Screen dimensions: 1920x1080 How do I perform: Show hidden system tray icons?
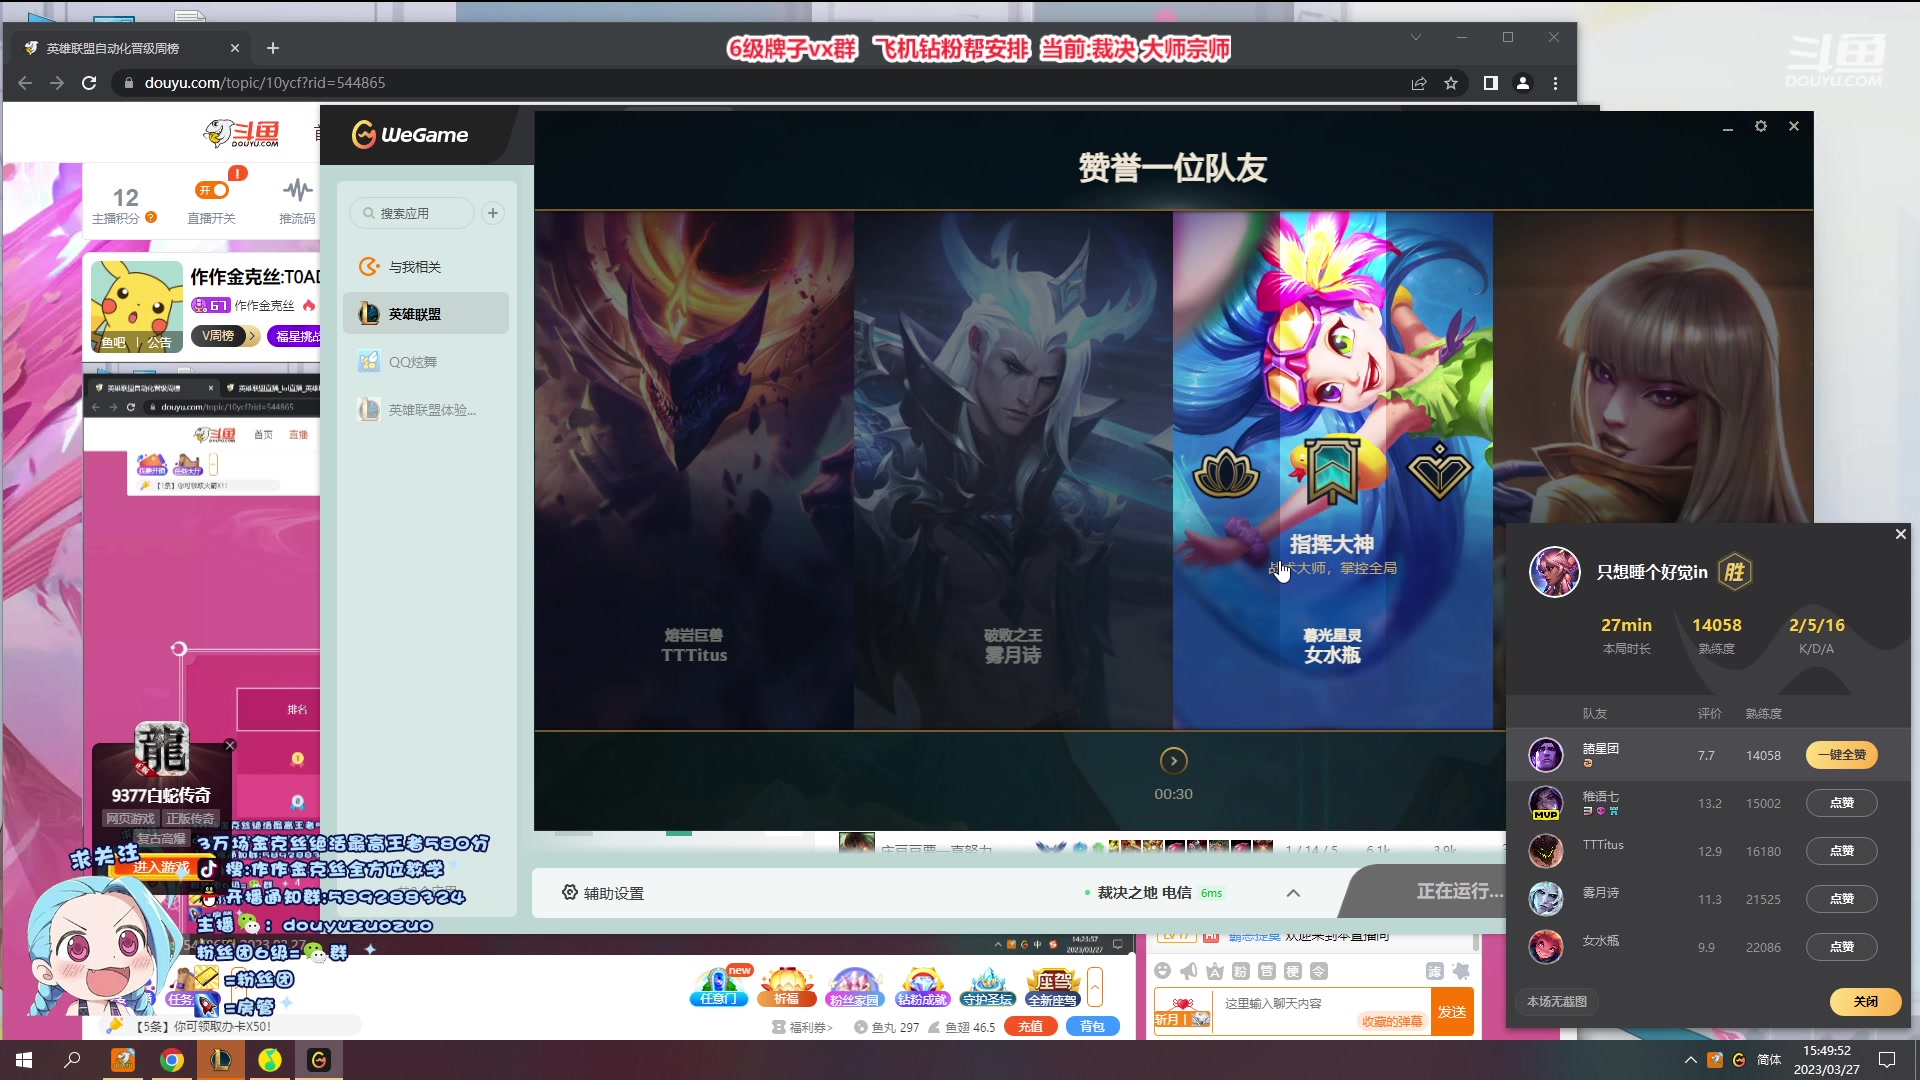[x=1690, y=1060]
